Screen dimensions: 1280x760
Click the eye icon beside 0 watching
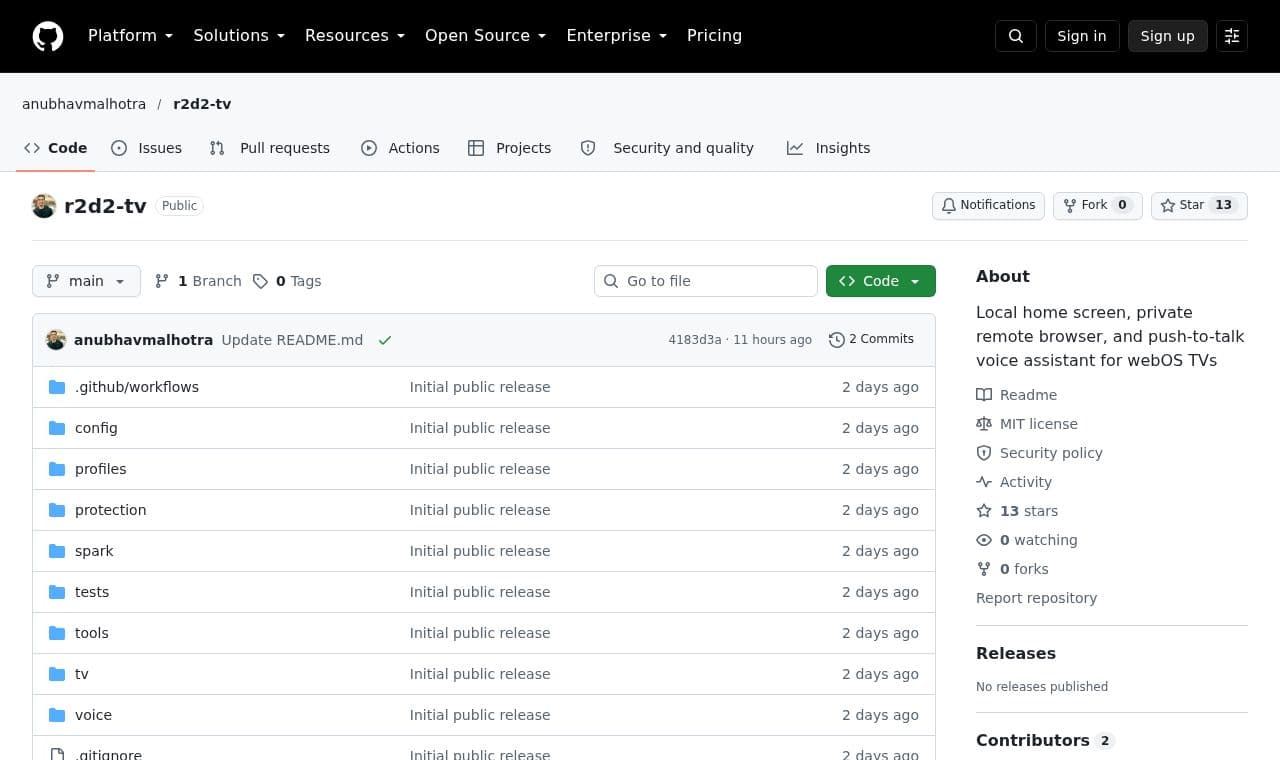tap(984, 540)
